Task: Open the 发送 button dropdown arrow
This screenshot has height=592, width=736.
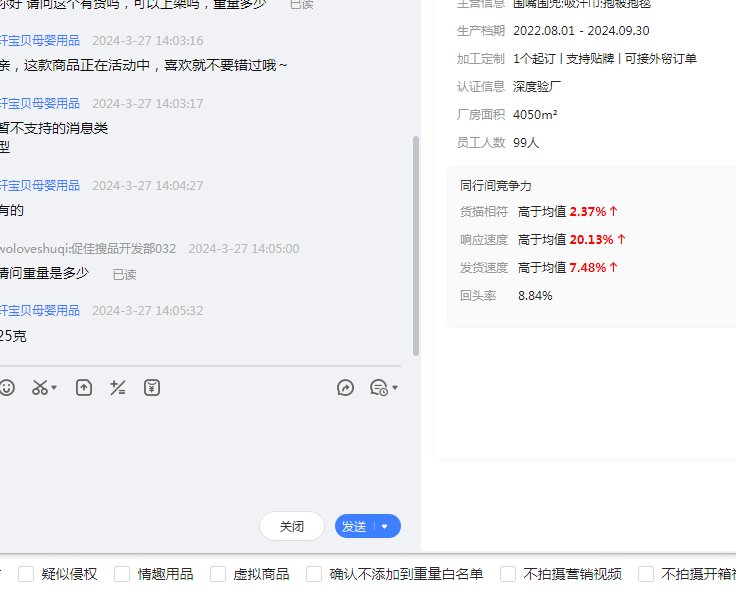Action: click(385, 527)
